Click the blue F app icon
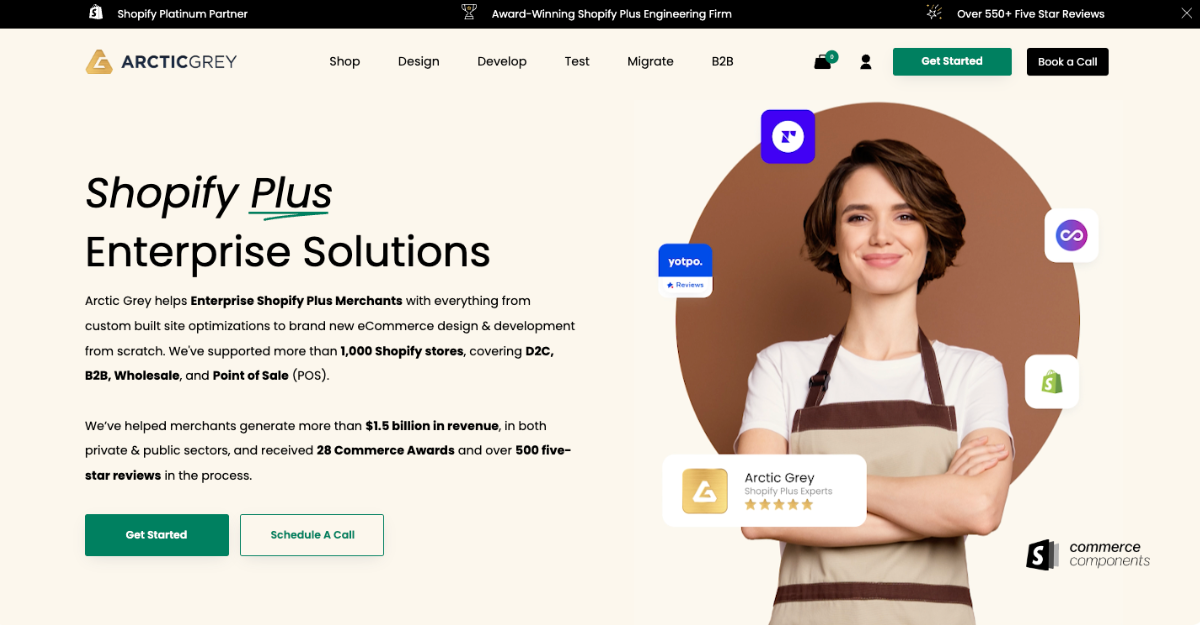Image resolution: width=1200 pixels, height=628 pixels. pos(788,137)
